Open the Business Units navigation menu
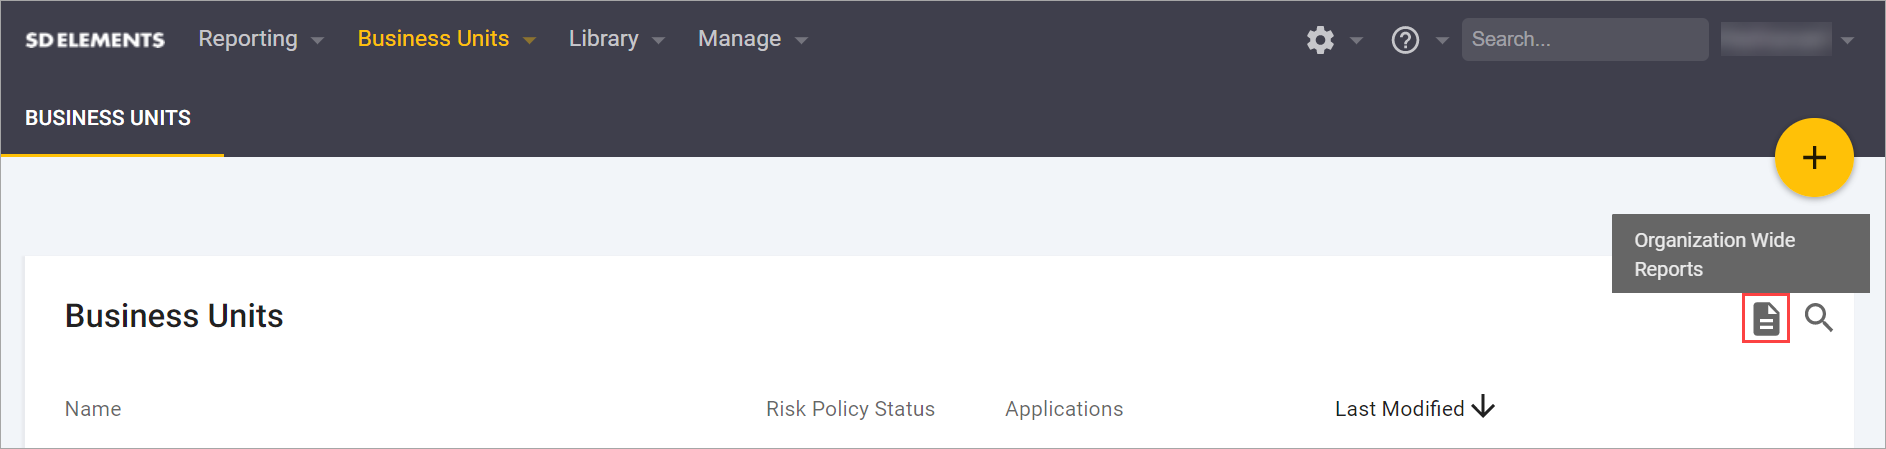Screen dimensions: 1886x449 coord(446,39)
